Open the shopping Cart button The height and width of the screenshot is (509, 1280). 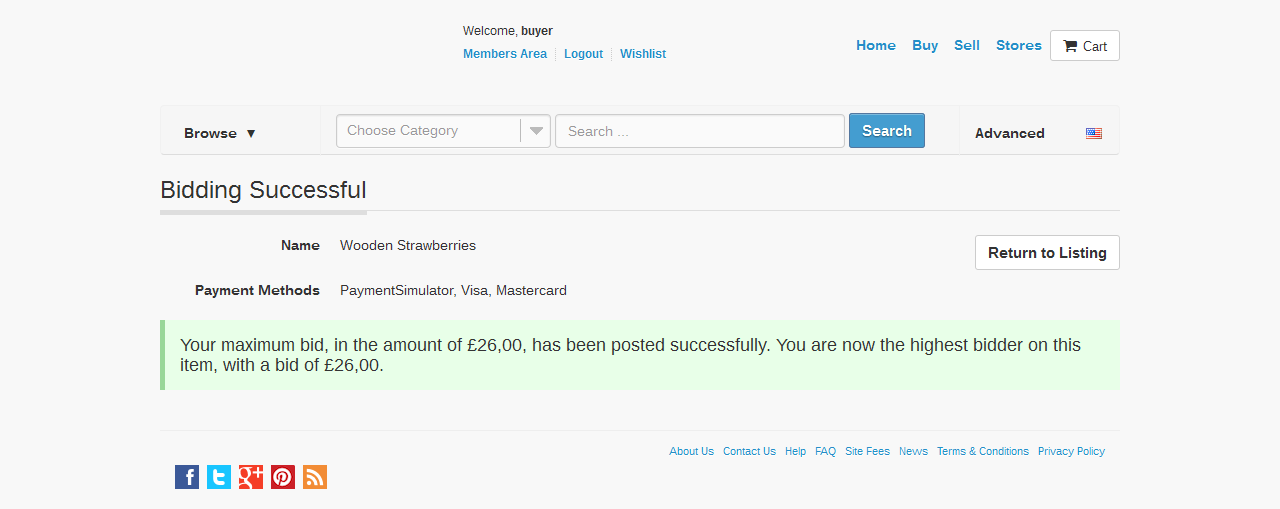pyautogui.click(x=1084, y=46)
